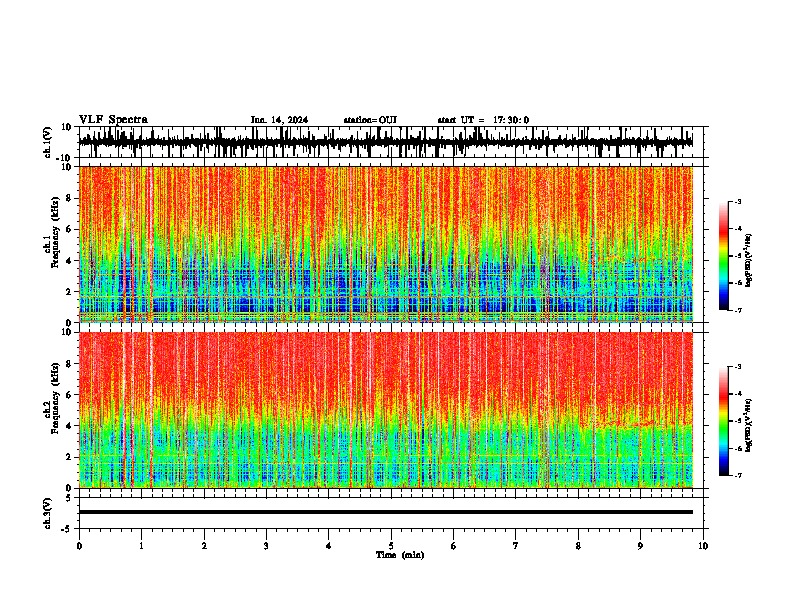
Task: Click the ch.1 Frequency (kHz) axis label
Action: [x=54, y=232]
